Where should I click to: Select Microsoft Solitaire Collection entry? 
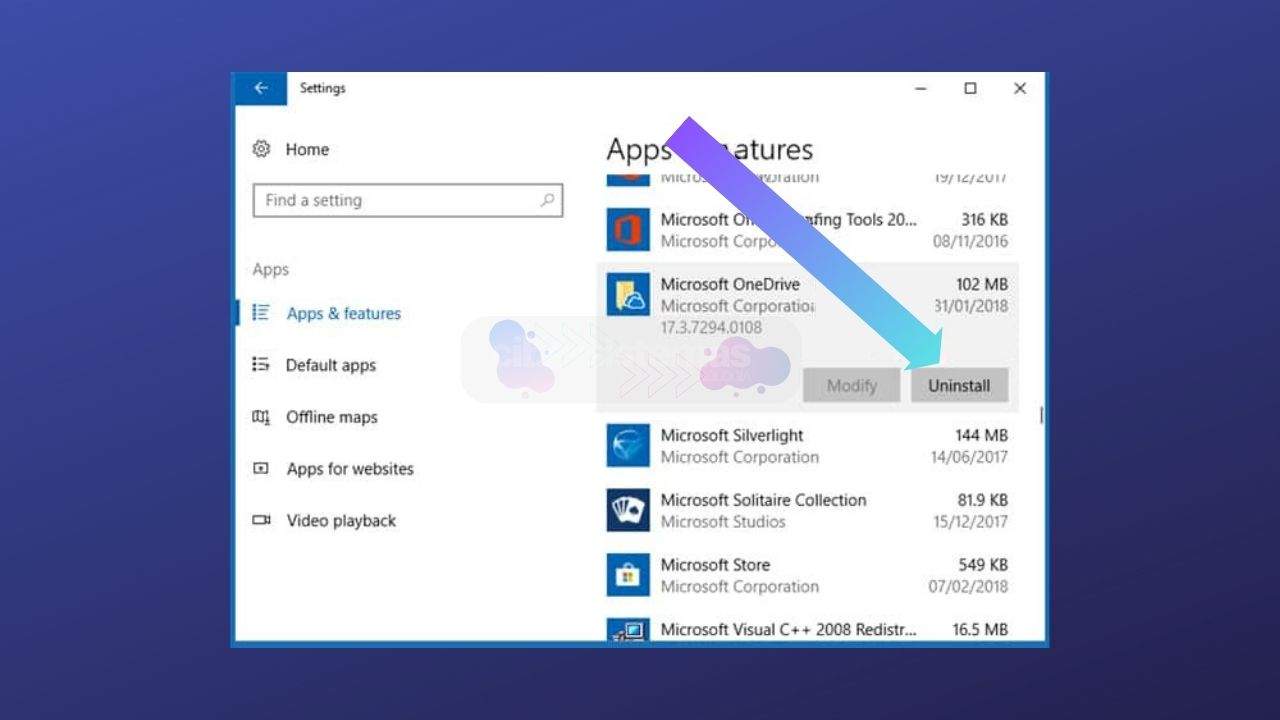coord(808,510)
